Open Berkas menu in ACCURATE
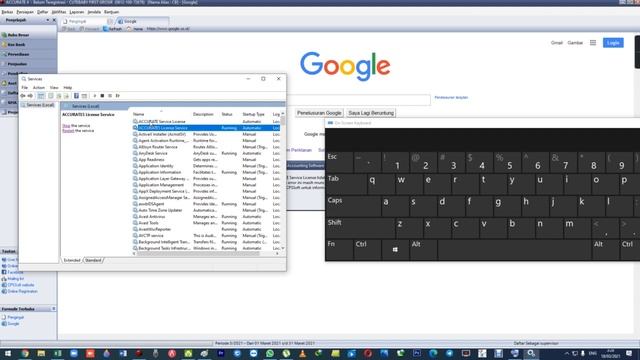The image size is (640, 360). pos(7,12)
